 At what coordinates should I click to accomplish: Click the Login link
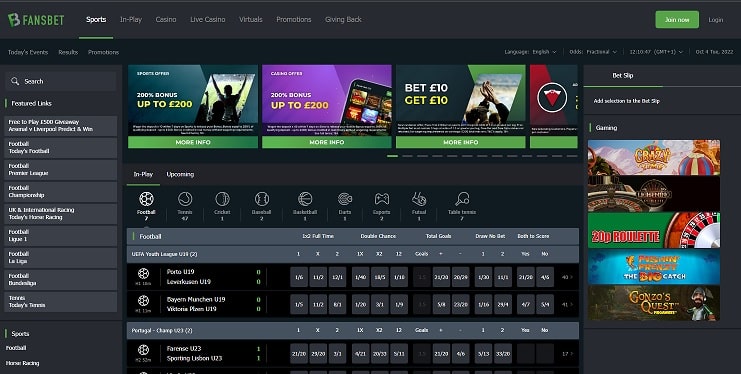(715, 20)
